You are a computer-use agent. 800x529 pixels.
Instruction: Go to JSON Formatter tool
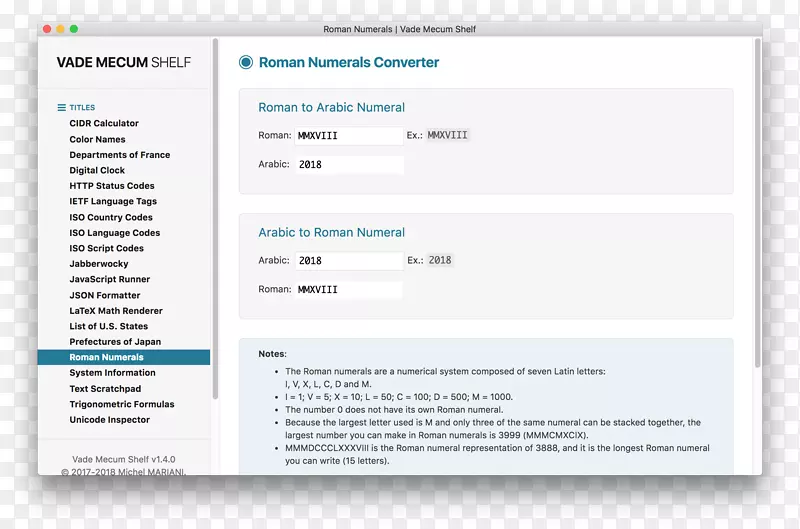104,295
